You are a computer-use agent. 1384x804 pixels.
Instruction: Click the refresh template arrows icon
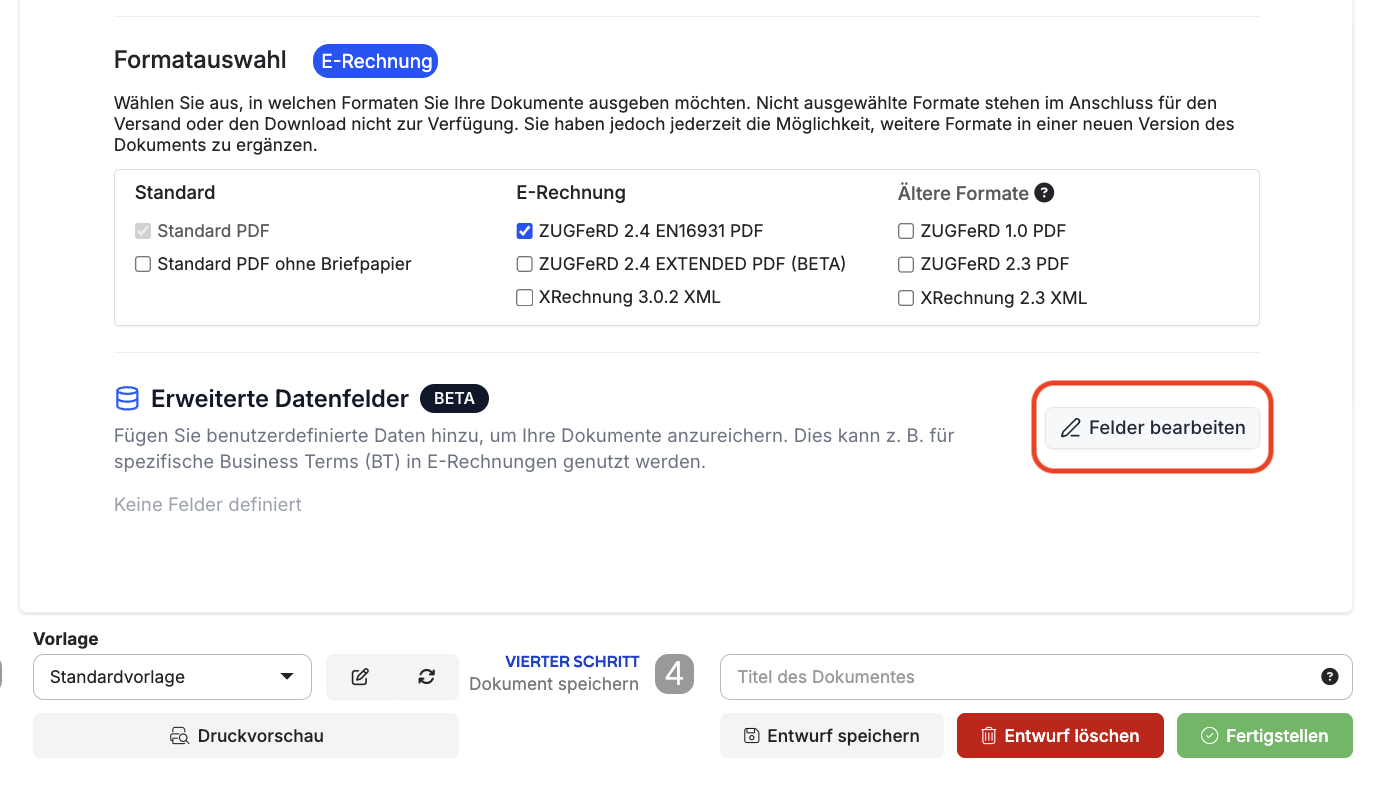(427, 677)
